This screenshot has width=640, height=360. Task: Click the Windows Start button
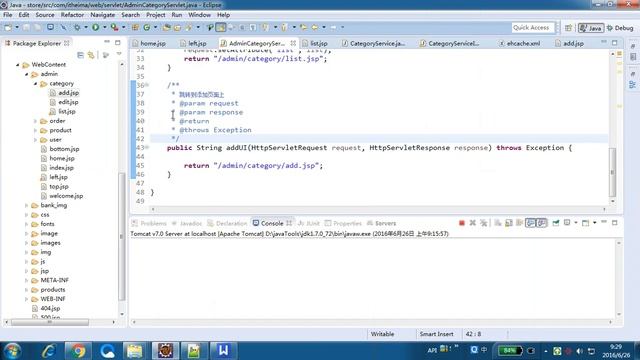click(12, 351)
